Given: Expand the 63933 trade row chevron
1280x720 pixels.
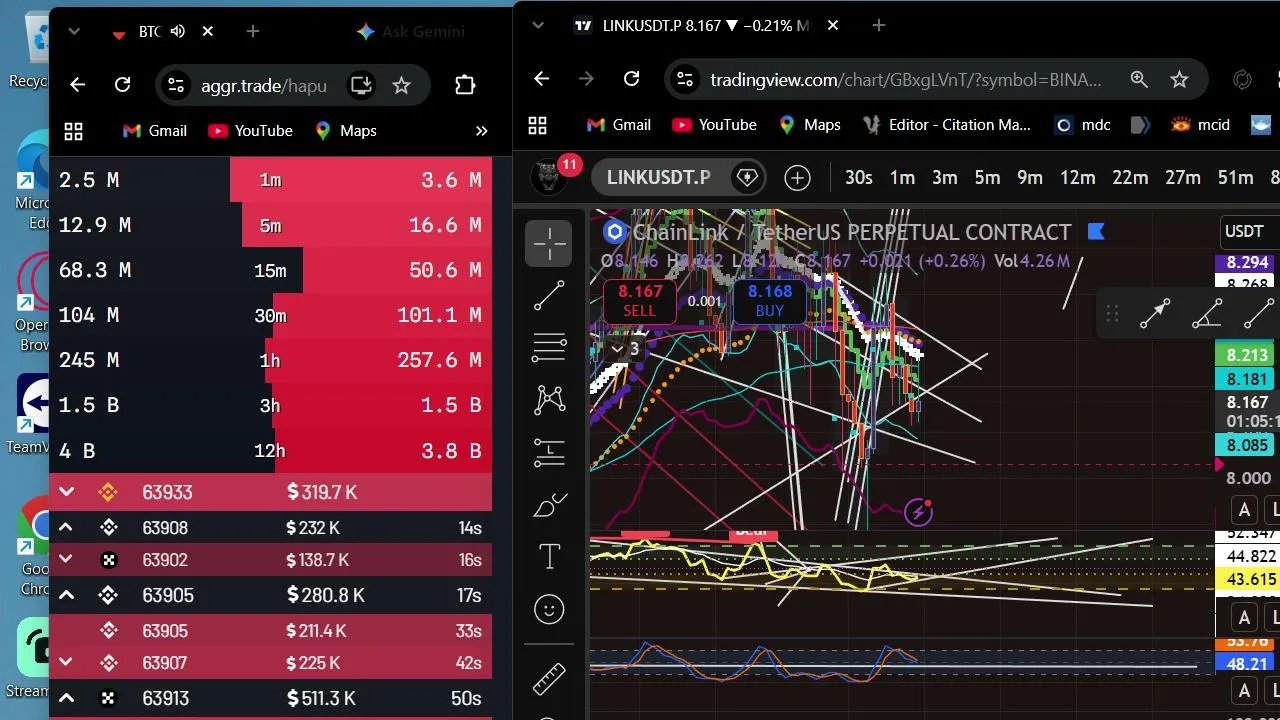Looking at the screenshot, I should tap(66, 492).
